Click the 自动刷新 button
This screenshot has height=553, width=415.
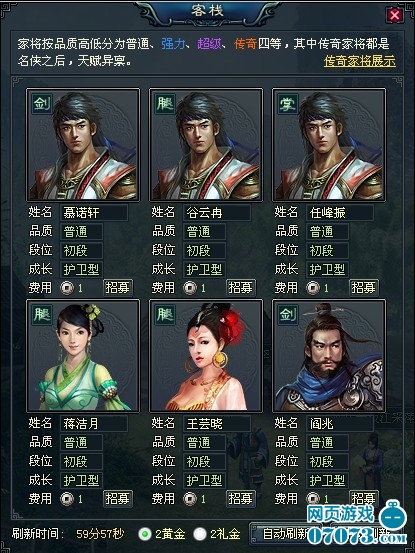(286, 534)
